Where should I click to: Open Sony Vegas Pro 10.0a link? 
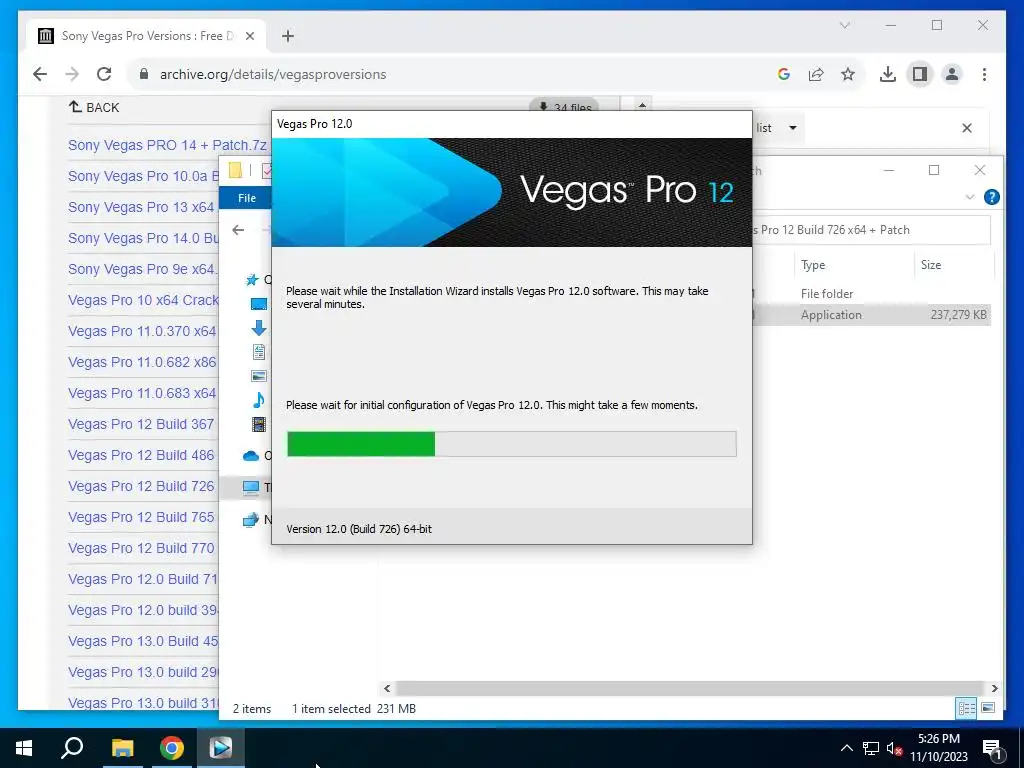coord(143,176)
